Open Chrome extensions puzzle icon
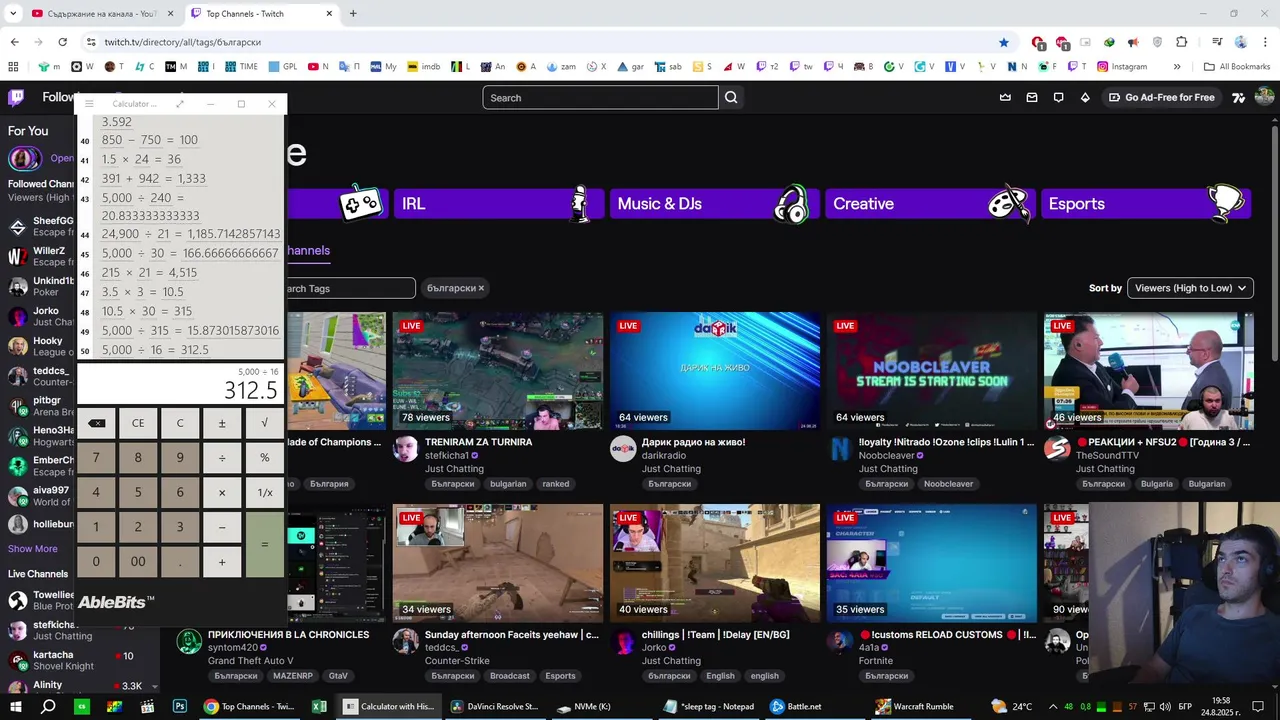 1182,42
